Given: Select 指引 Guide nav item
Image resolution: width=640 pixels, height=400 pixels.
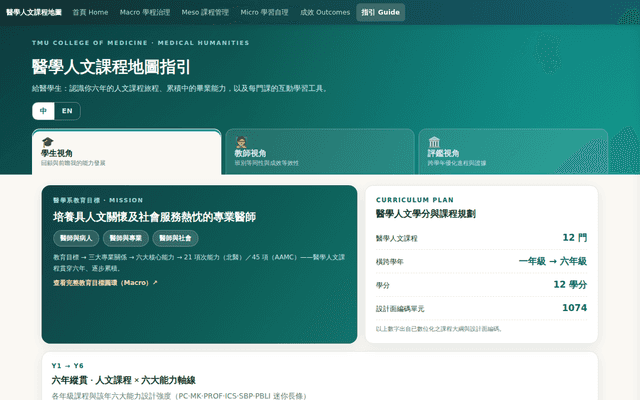Looking at the screenshot, I should (380, 12).
